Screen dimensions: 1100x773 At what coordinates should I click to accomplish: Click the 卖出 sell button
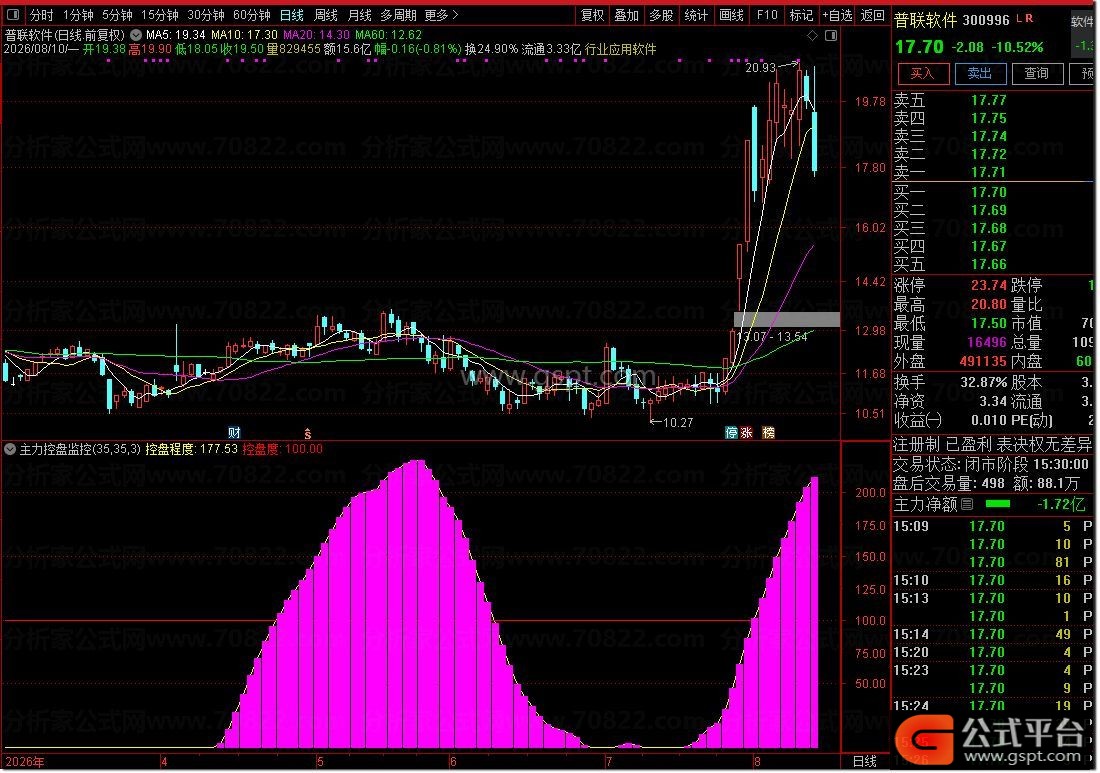point(980,73)
